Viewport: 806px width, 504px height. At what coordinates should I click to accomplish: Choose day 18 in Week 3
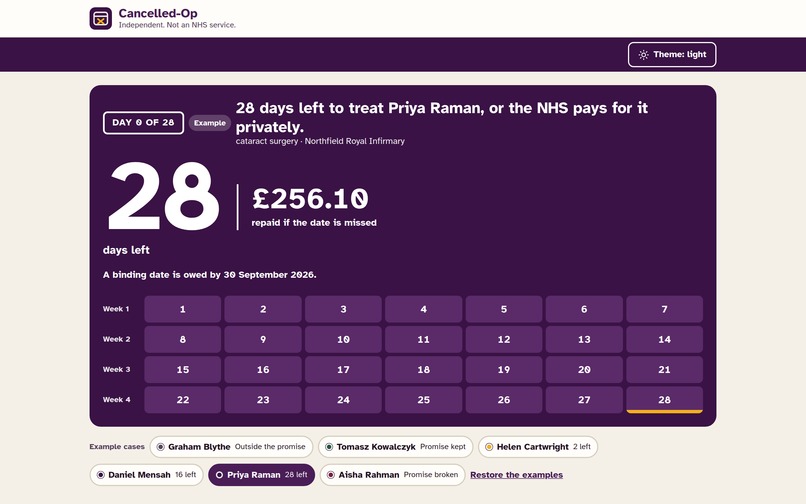tap(424, 370)
